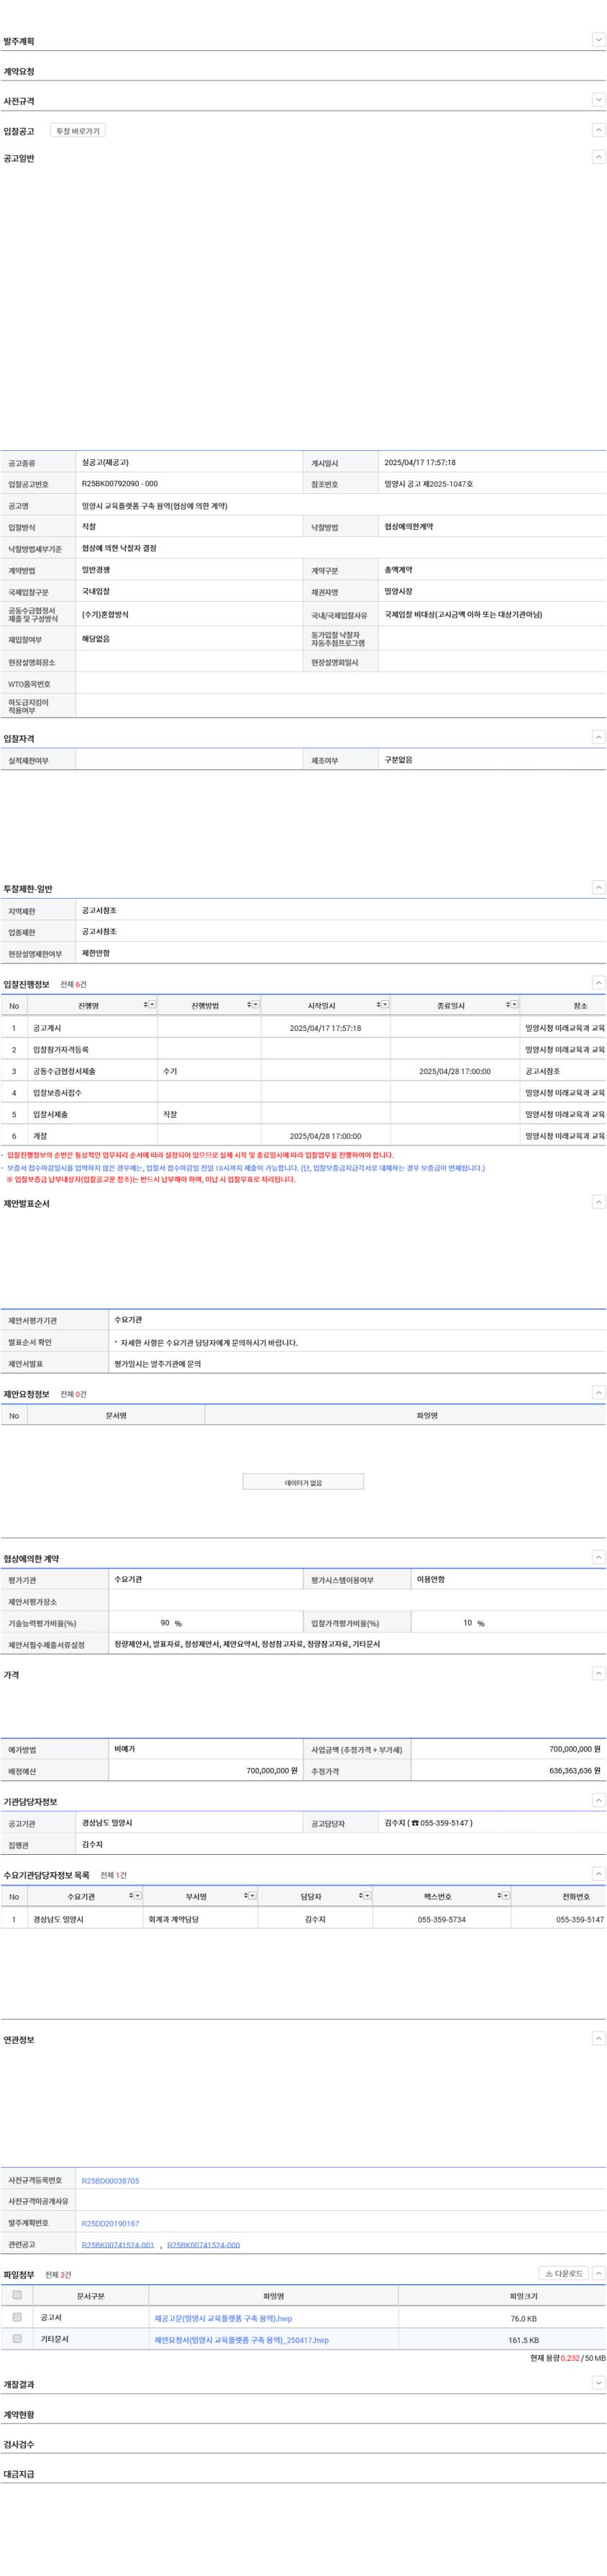Click the 공고명 value 밀양시 교육플랫폼 구축 용역
Screen dimensions: 607x2576
(x=154, y=506)
